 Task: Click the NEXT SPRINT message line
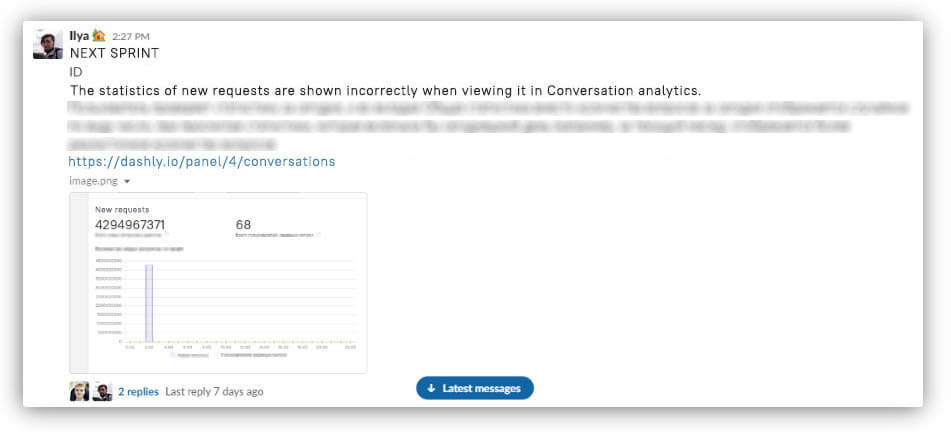coord(115,53)
